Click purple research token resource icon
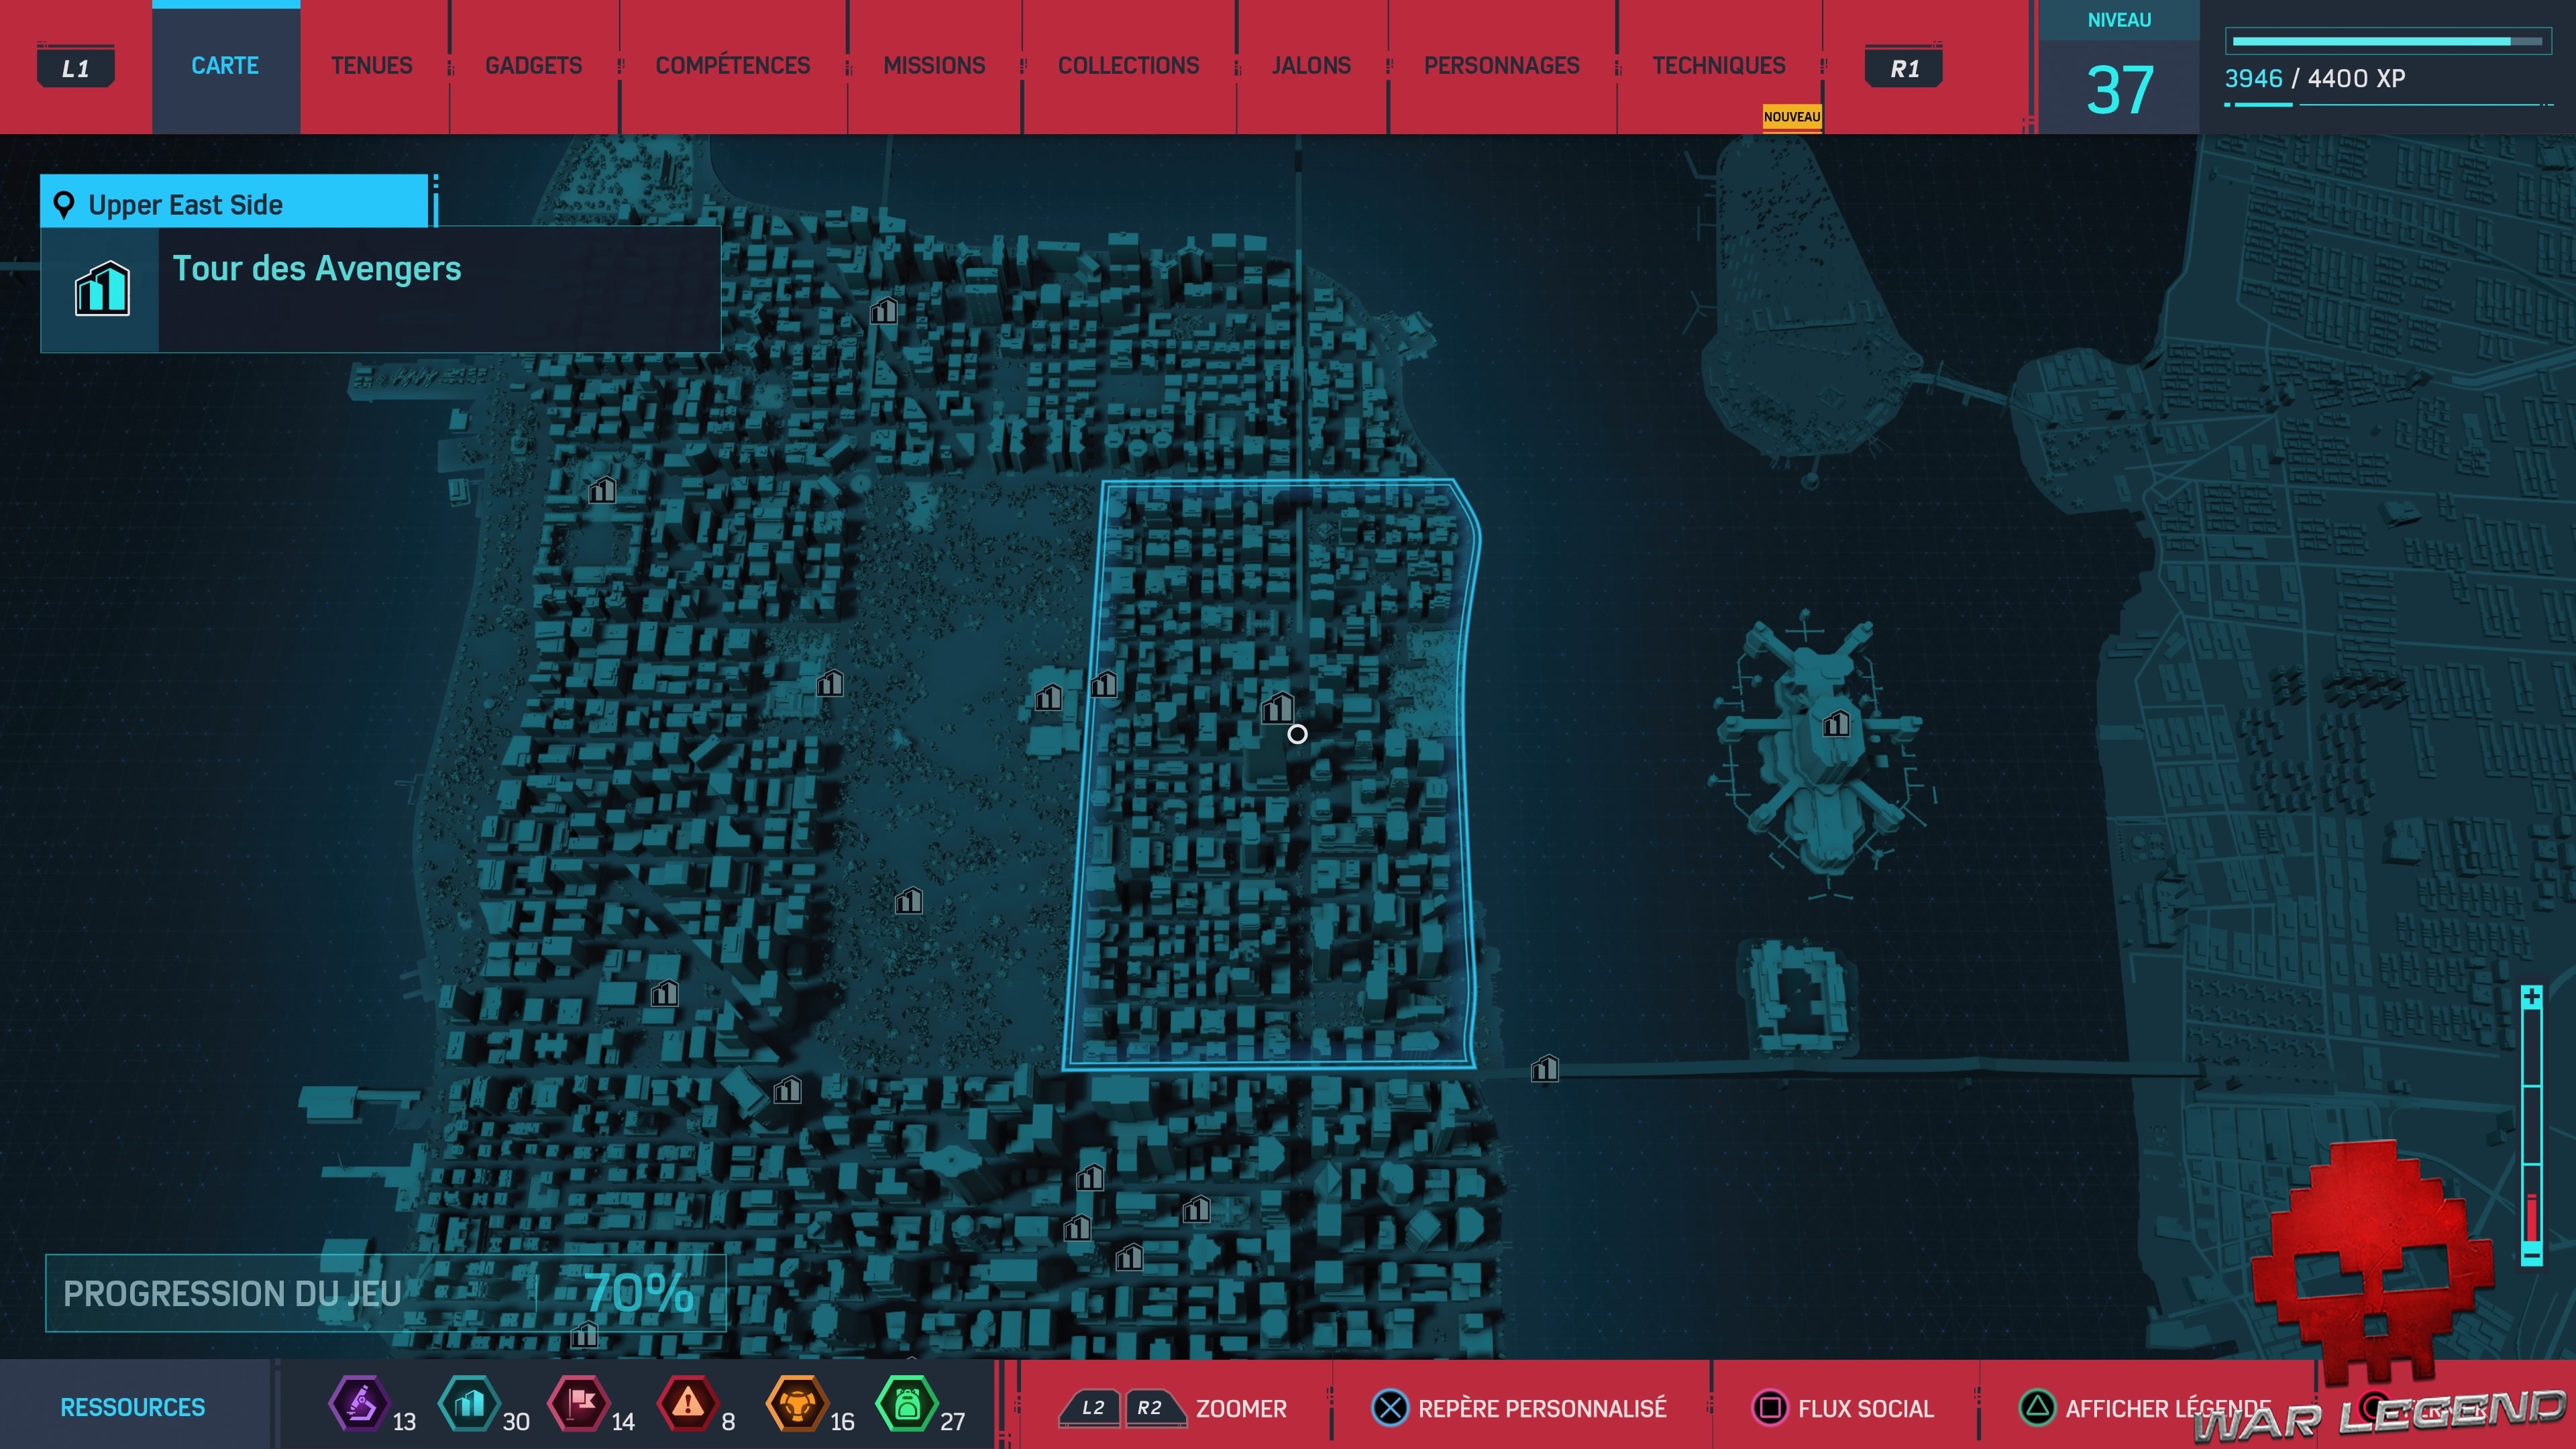This screenshot has height=1449, width=2576. click(359, 1404)
